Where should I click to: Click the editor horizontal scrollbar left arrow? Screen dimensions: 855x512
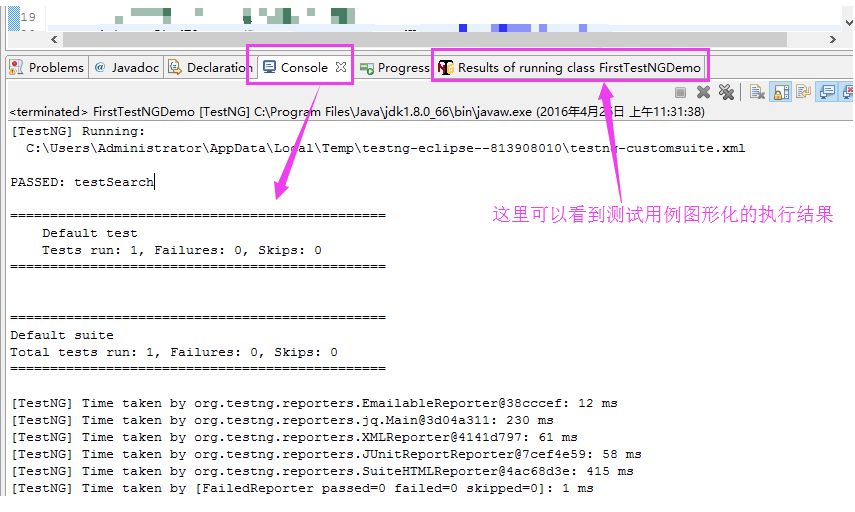pyautogui.click(x=54, y=39)
